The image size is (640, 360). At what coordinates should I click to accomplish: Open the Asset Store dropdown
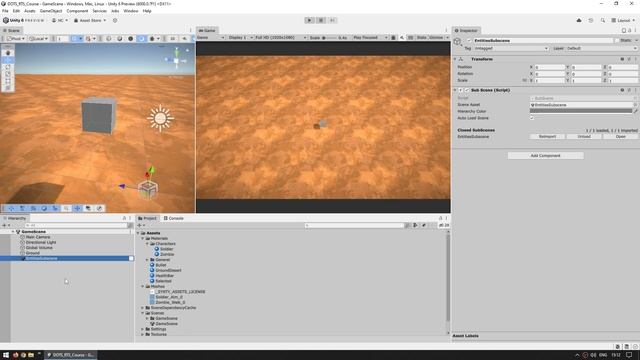(x=90, y=20)
